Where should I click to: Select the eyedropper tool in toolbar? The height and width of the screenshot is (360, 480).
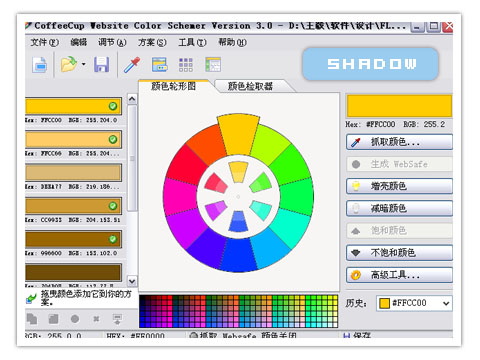pos(132,65)
